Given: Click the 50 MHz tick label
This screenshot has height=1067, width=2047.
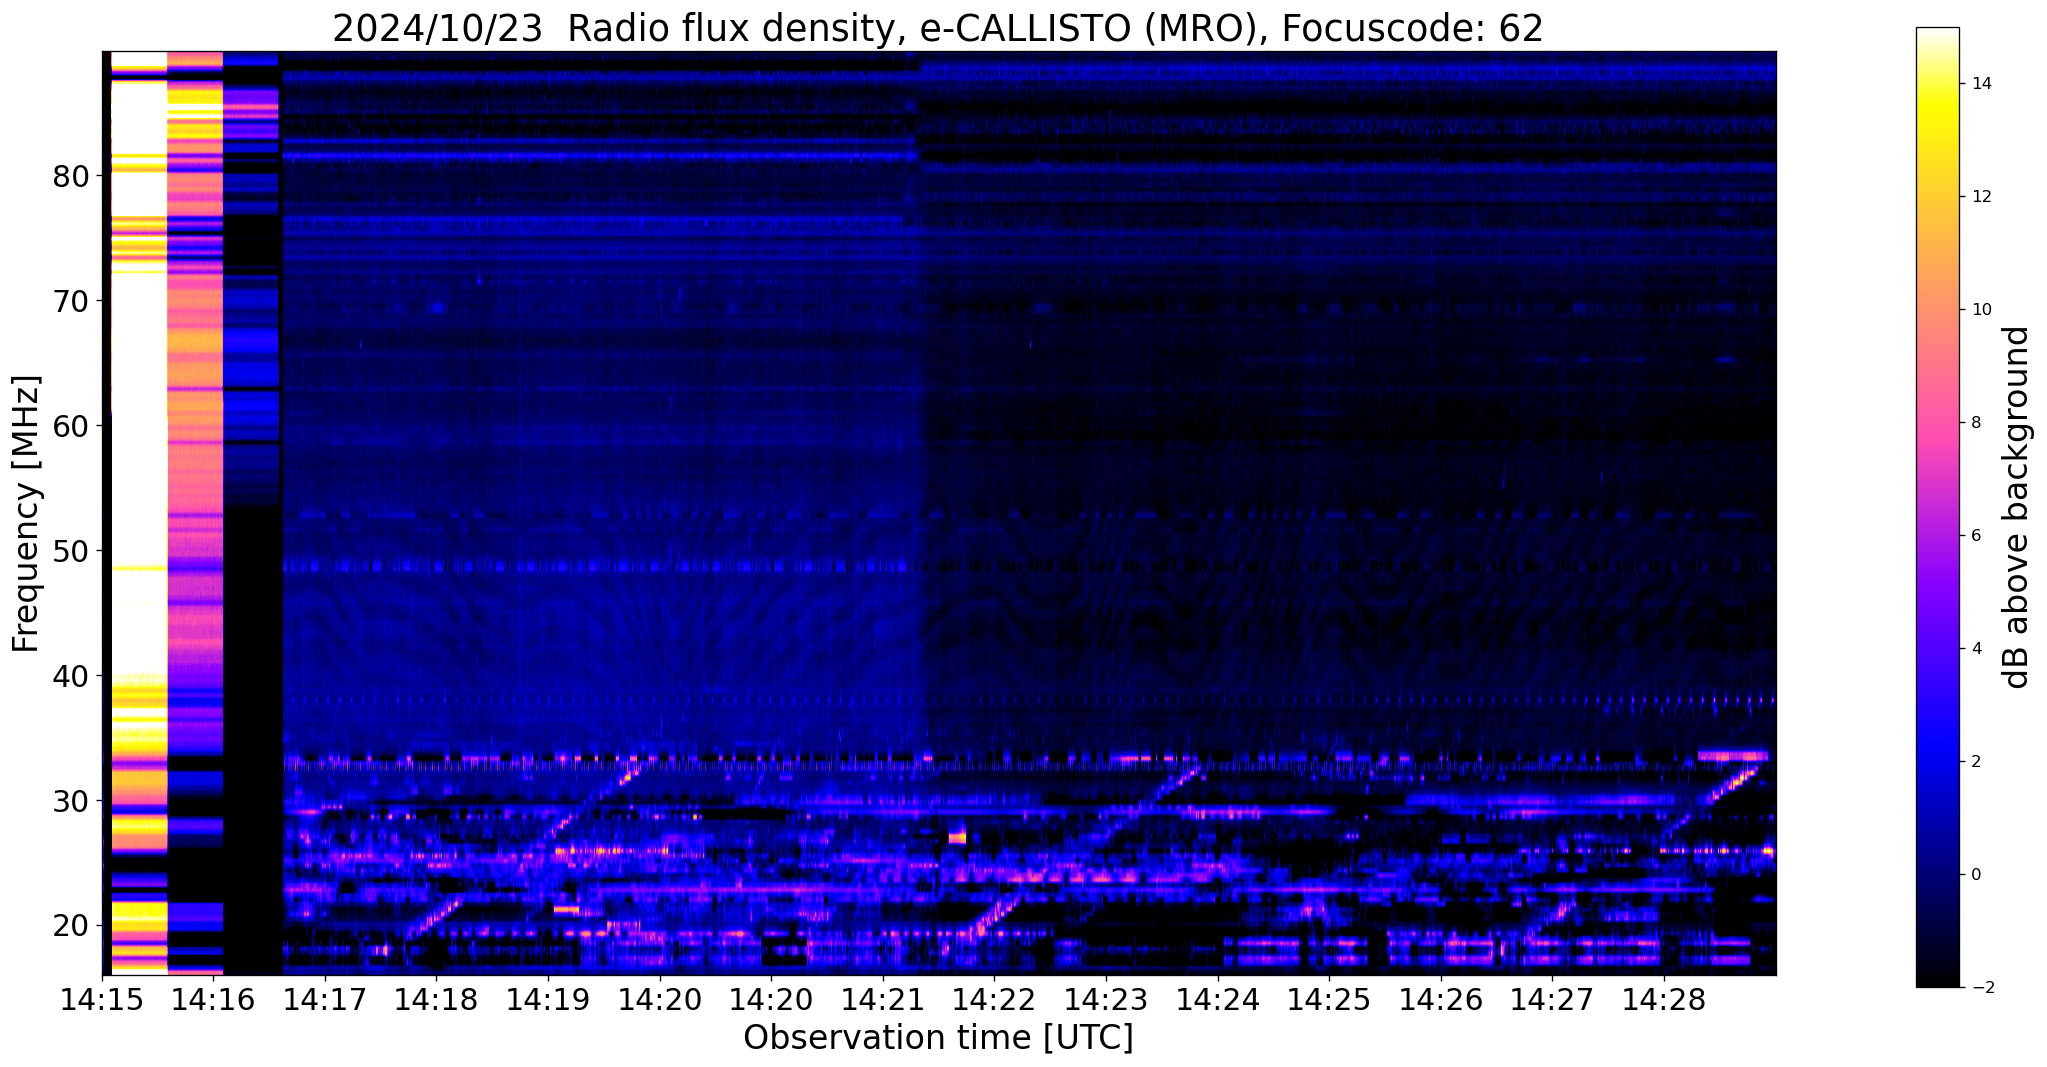Looking at the screenshot, I should point(71,552).
